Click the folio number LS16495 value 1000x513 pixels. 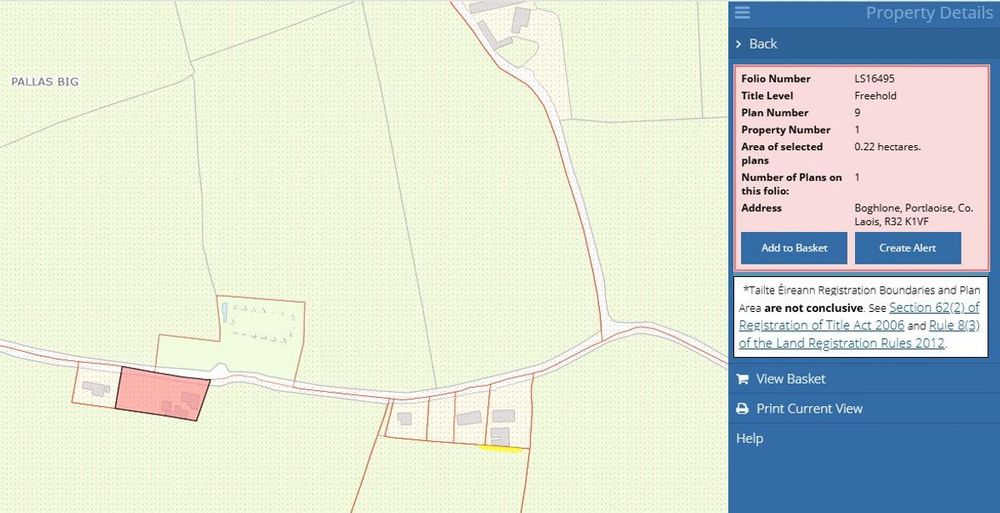point(876,79)
